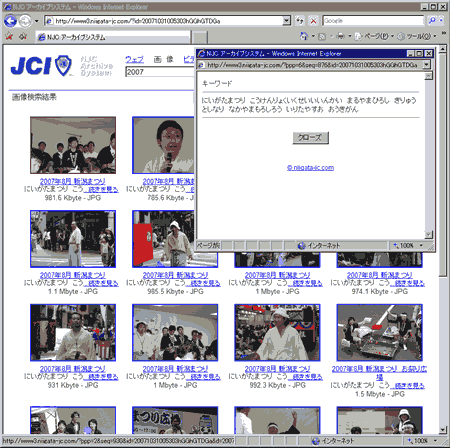The width and height of the screenshot is (450, 448).
Task: Click the popup scrollbar up arrow
Action: [429, 76]
